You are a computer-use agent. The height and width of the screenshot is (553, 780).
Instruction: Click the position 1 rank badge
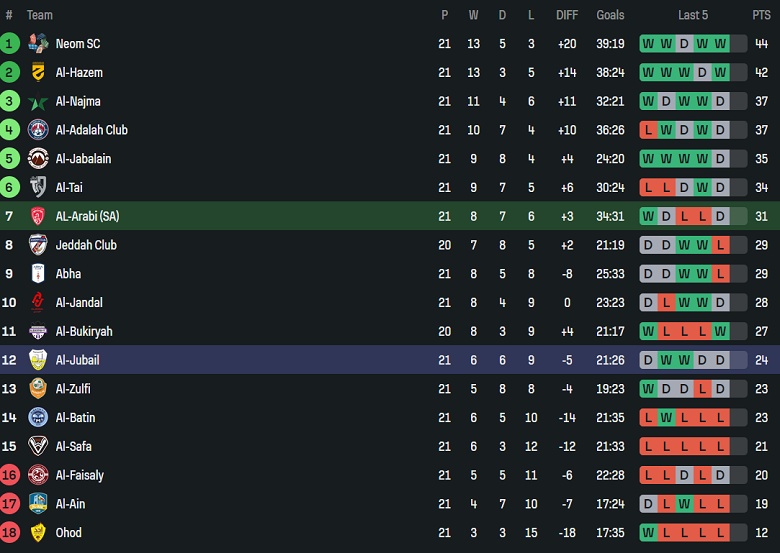[x=10, y=43]
